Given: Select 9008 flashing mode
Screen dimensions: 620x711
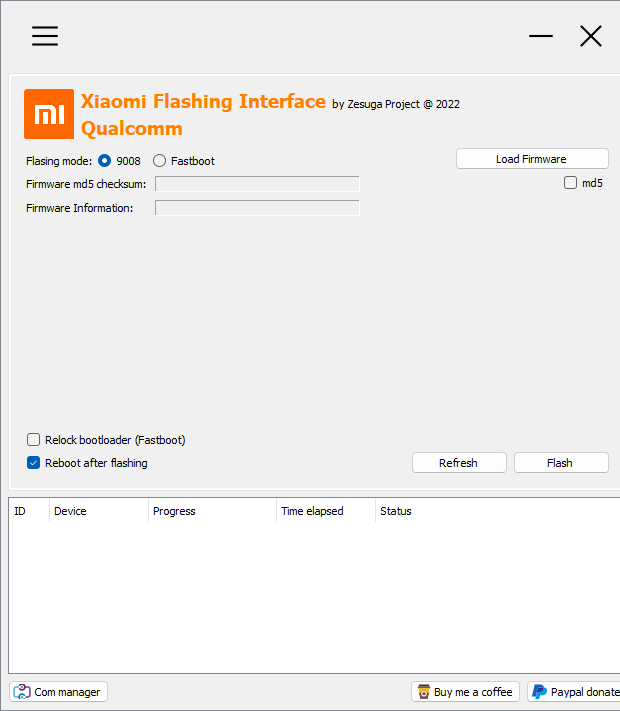Looking at the screenshot, I should pos(104,161).
